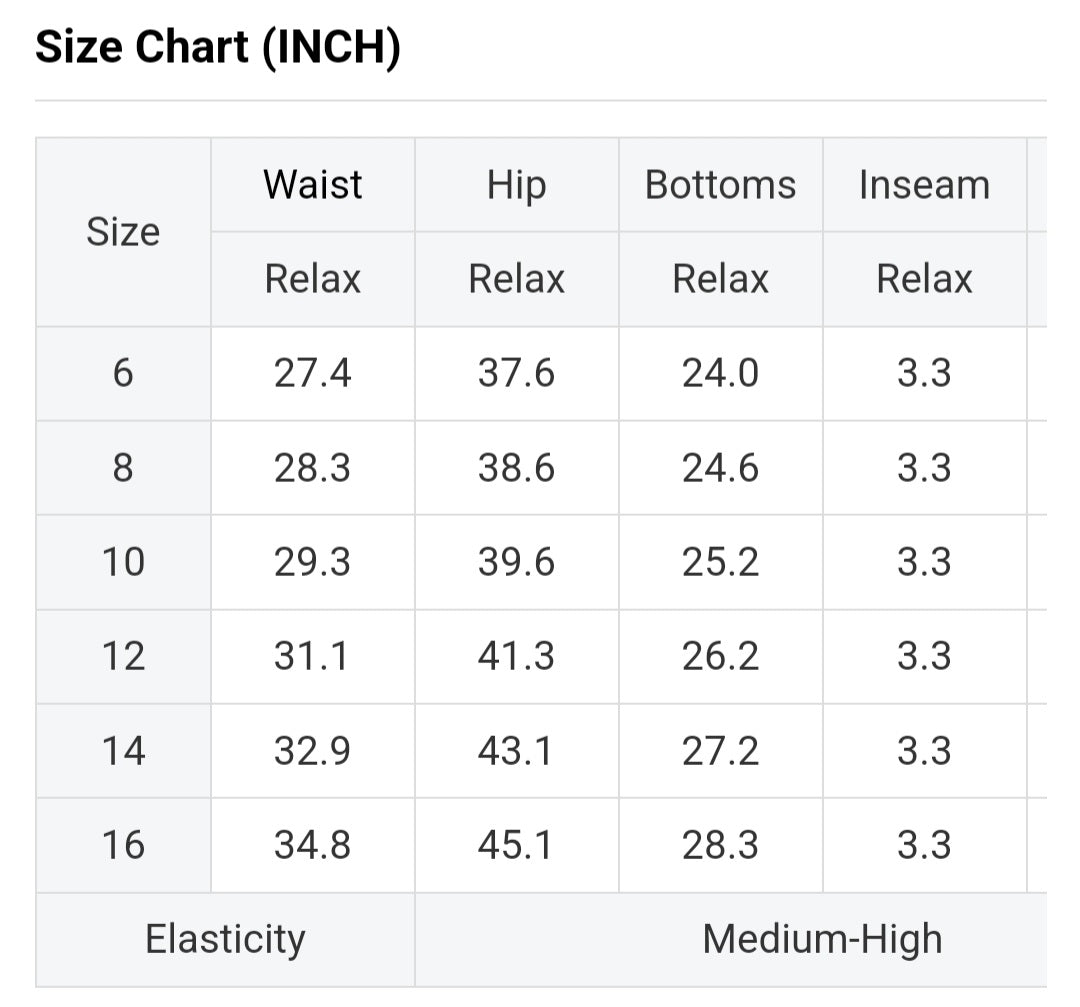1080x1007 pixels.
Task: Click the Relax subheader under Waist
Action: (312, 279)
